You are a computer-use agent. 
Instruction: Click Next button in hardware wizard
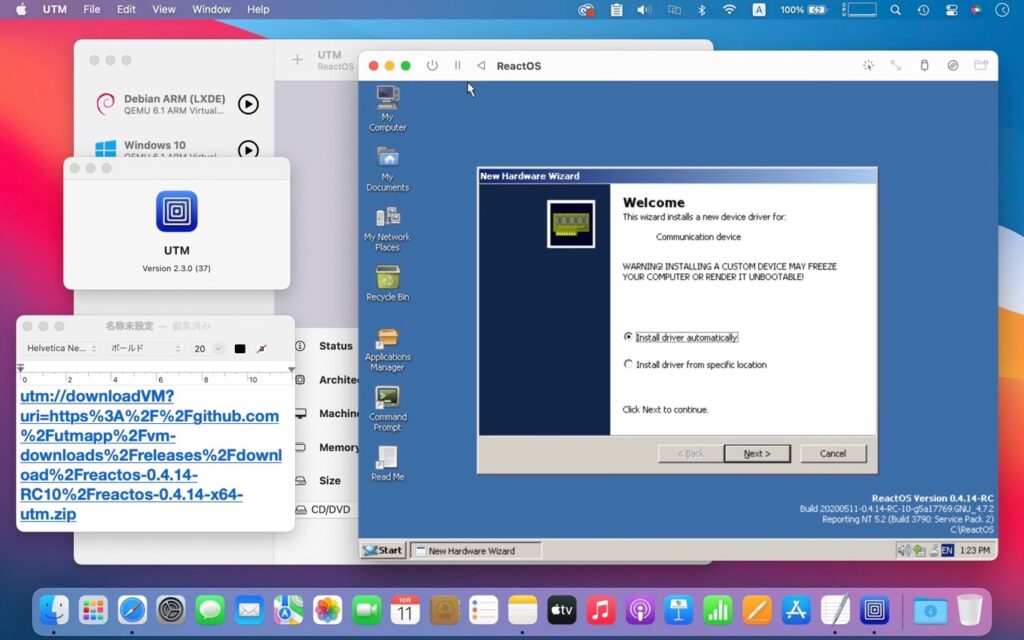(757, 453)
